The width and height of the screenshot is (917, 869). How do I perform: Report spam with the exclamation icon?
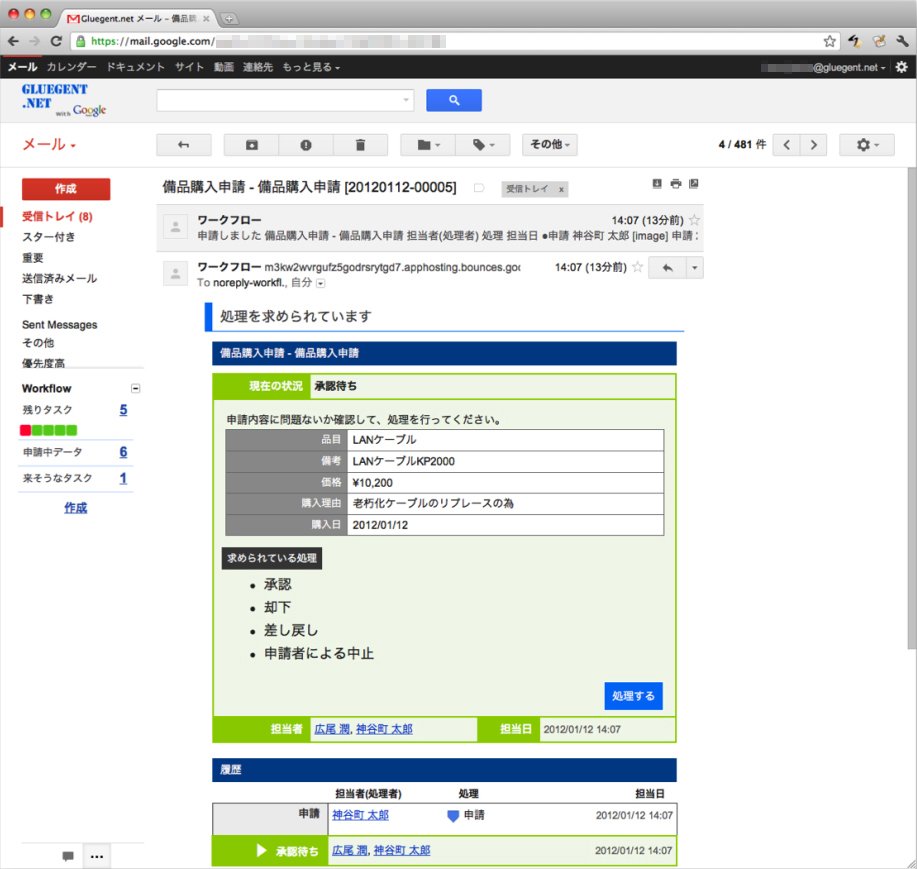click(x=306, y=144)
